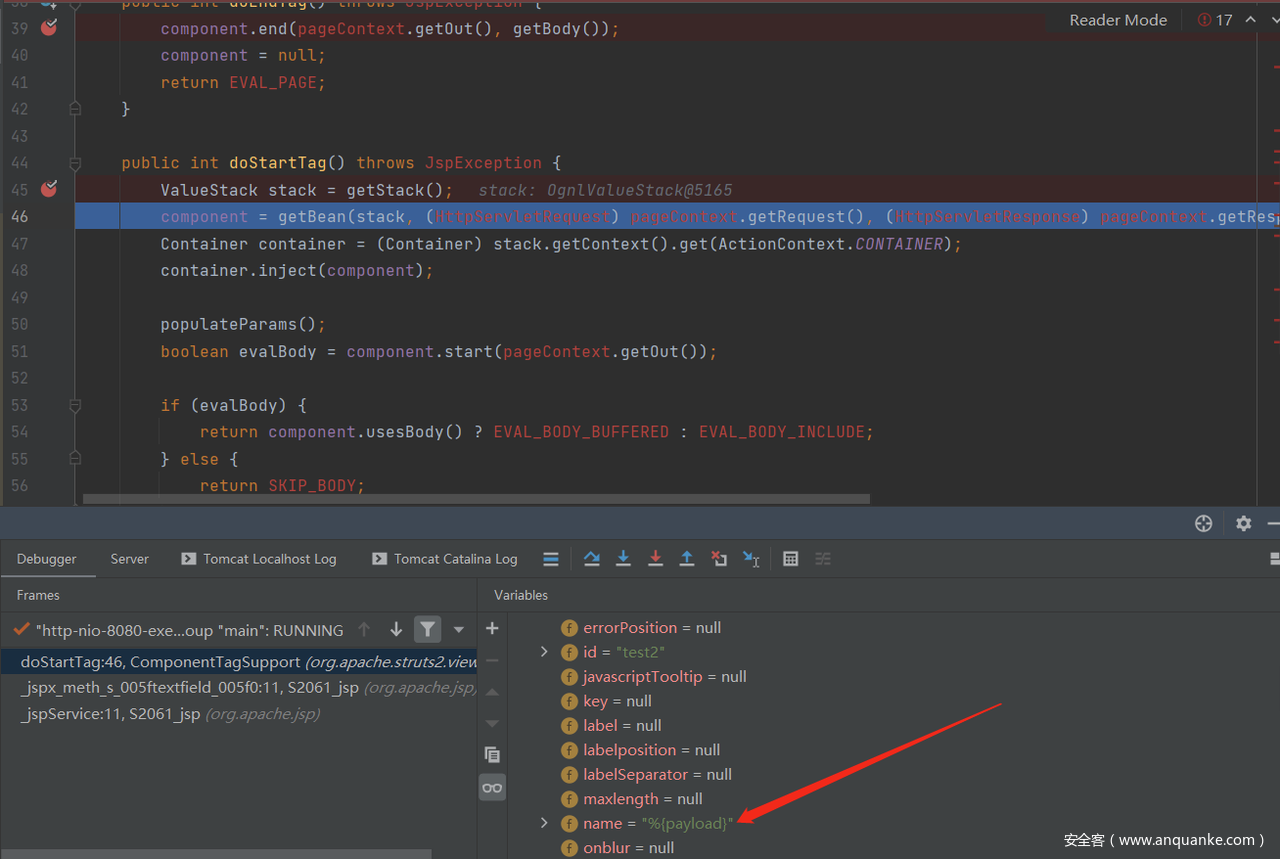Toggle the frames filter funnel icon
The height and width of the screenshot is (859, 1280).
point(427,629)
